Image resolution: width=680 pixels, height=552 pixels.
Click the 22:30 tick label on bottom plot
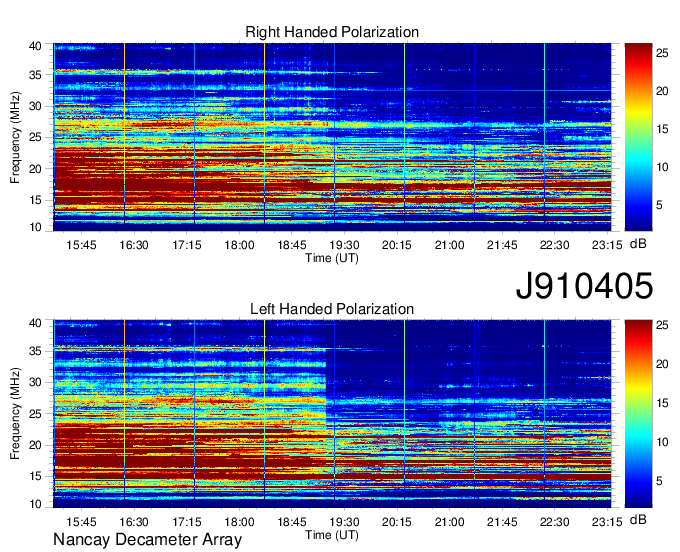tap(554, 522)
